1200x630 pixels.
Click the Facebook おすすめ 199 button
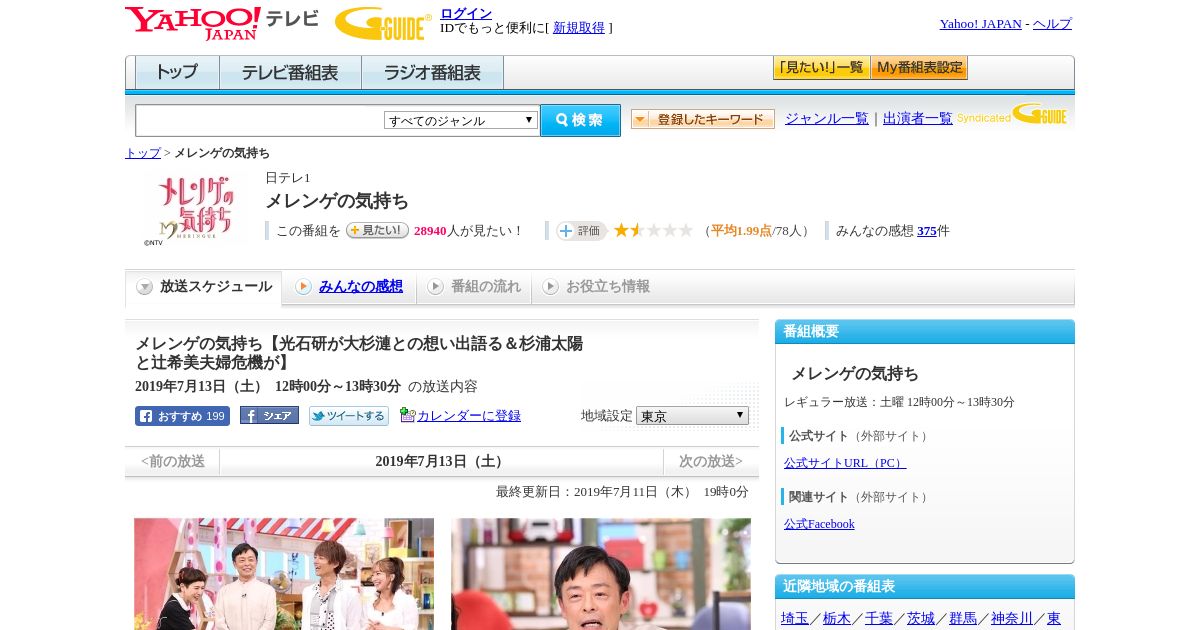[182, 416]
